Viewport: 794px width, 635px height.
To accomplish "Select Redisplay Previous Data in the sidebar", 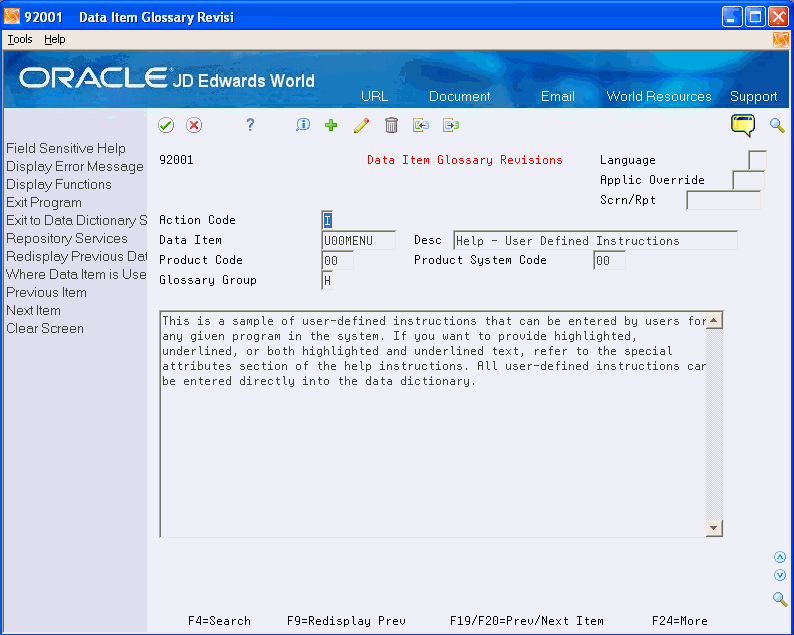I will (76, 256).
